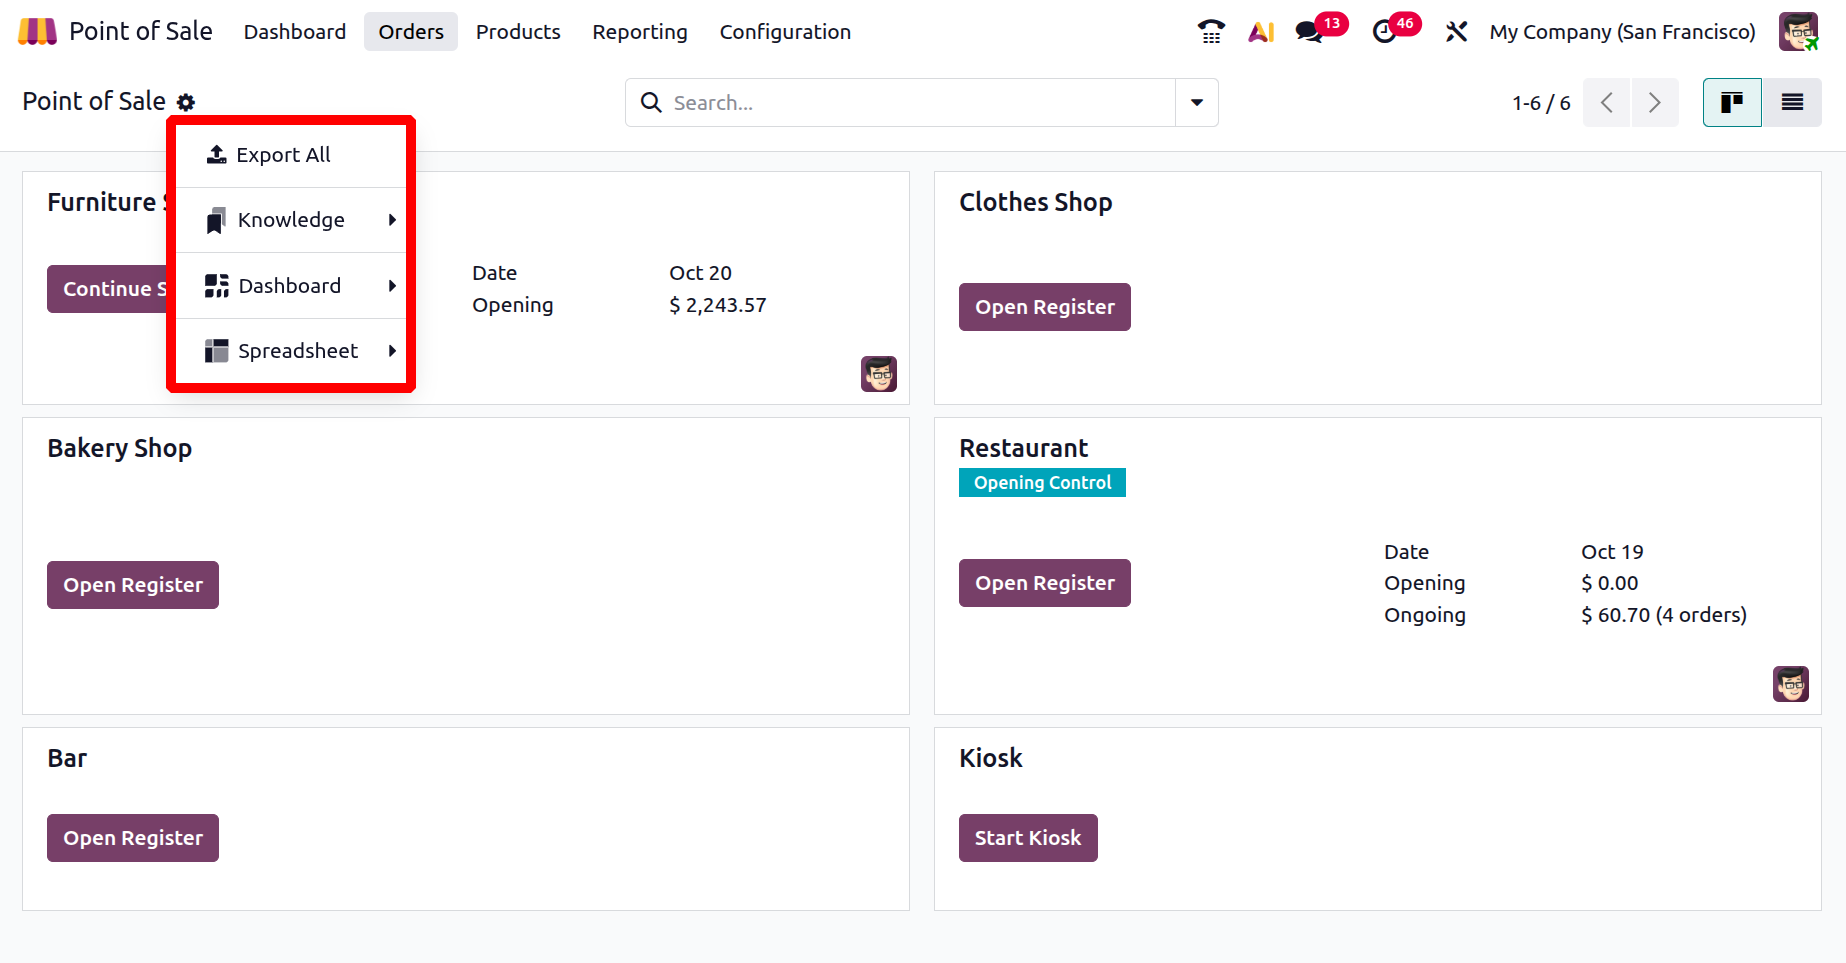Click the gear icon beside Point of Sale
The width and height of the screenshot is (1846, 963).
point(186,102)
